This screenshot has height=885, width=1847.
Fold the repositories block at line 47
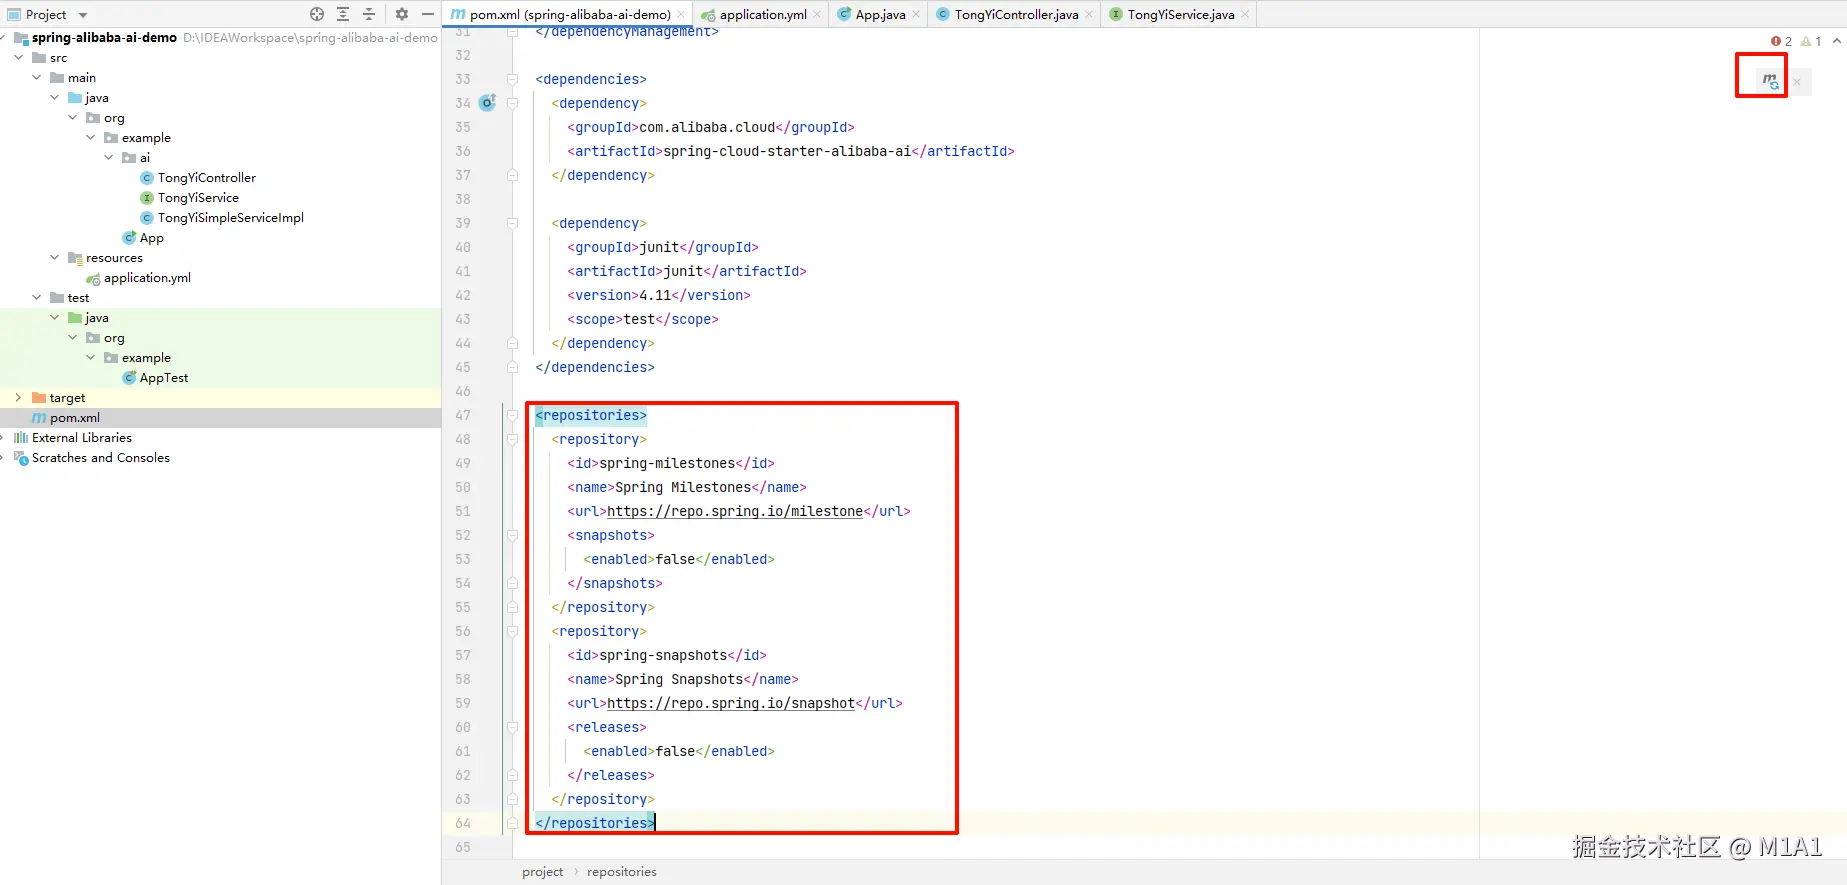512,415
